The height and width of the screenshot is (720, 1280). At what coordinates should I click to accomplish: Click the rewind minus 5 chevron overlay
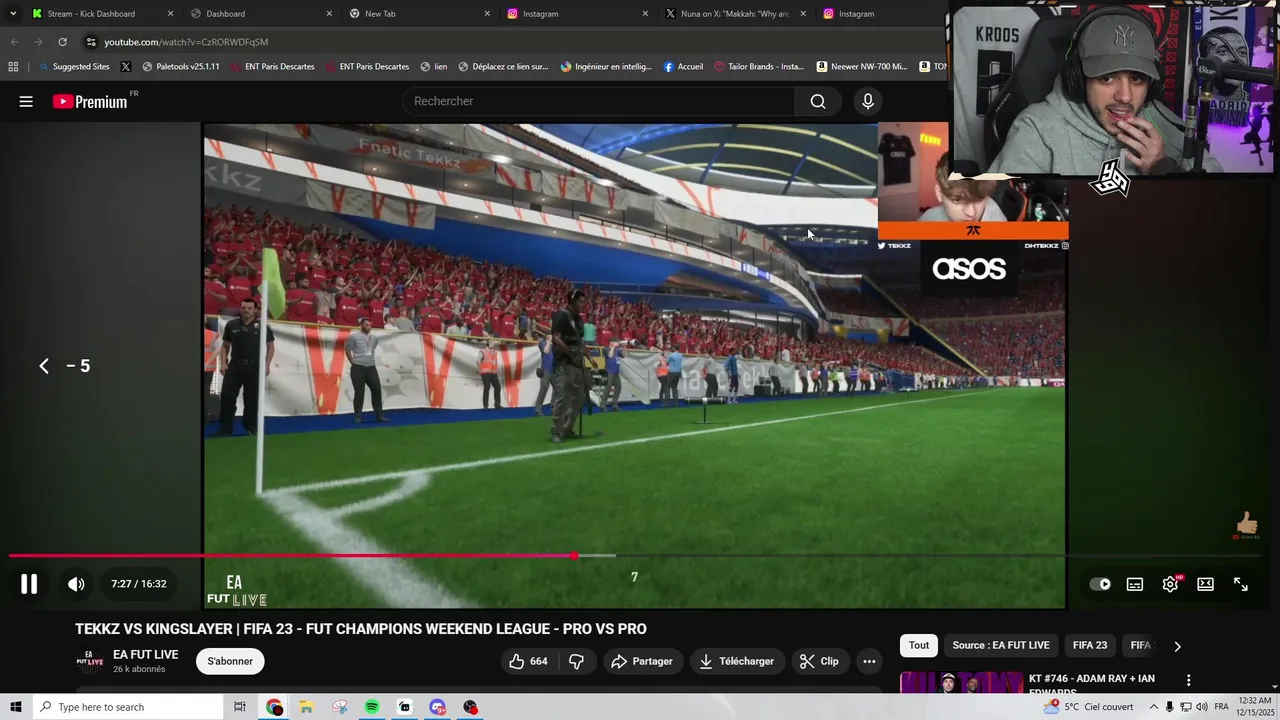click(x=44, y=366)
